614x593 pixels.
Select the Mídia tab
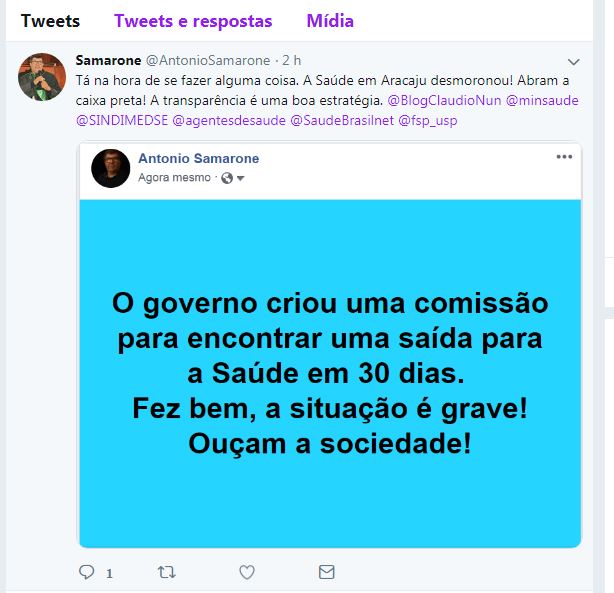pos(330,21)
